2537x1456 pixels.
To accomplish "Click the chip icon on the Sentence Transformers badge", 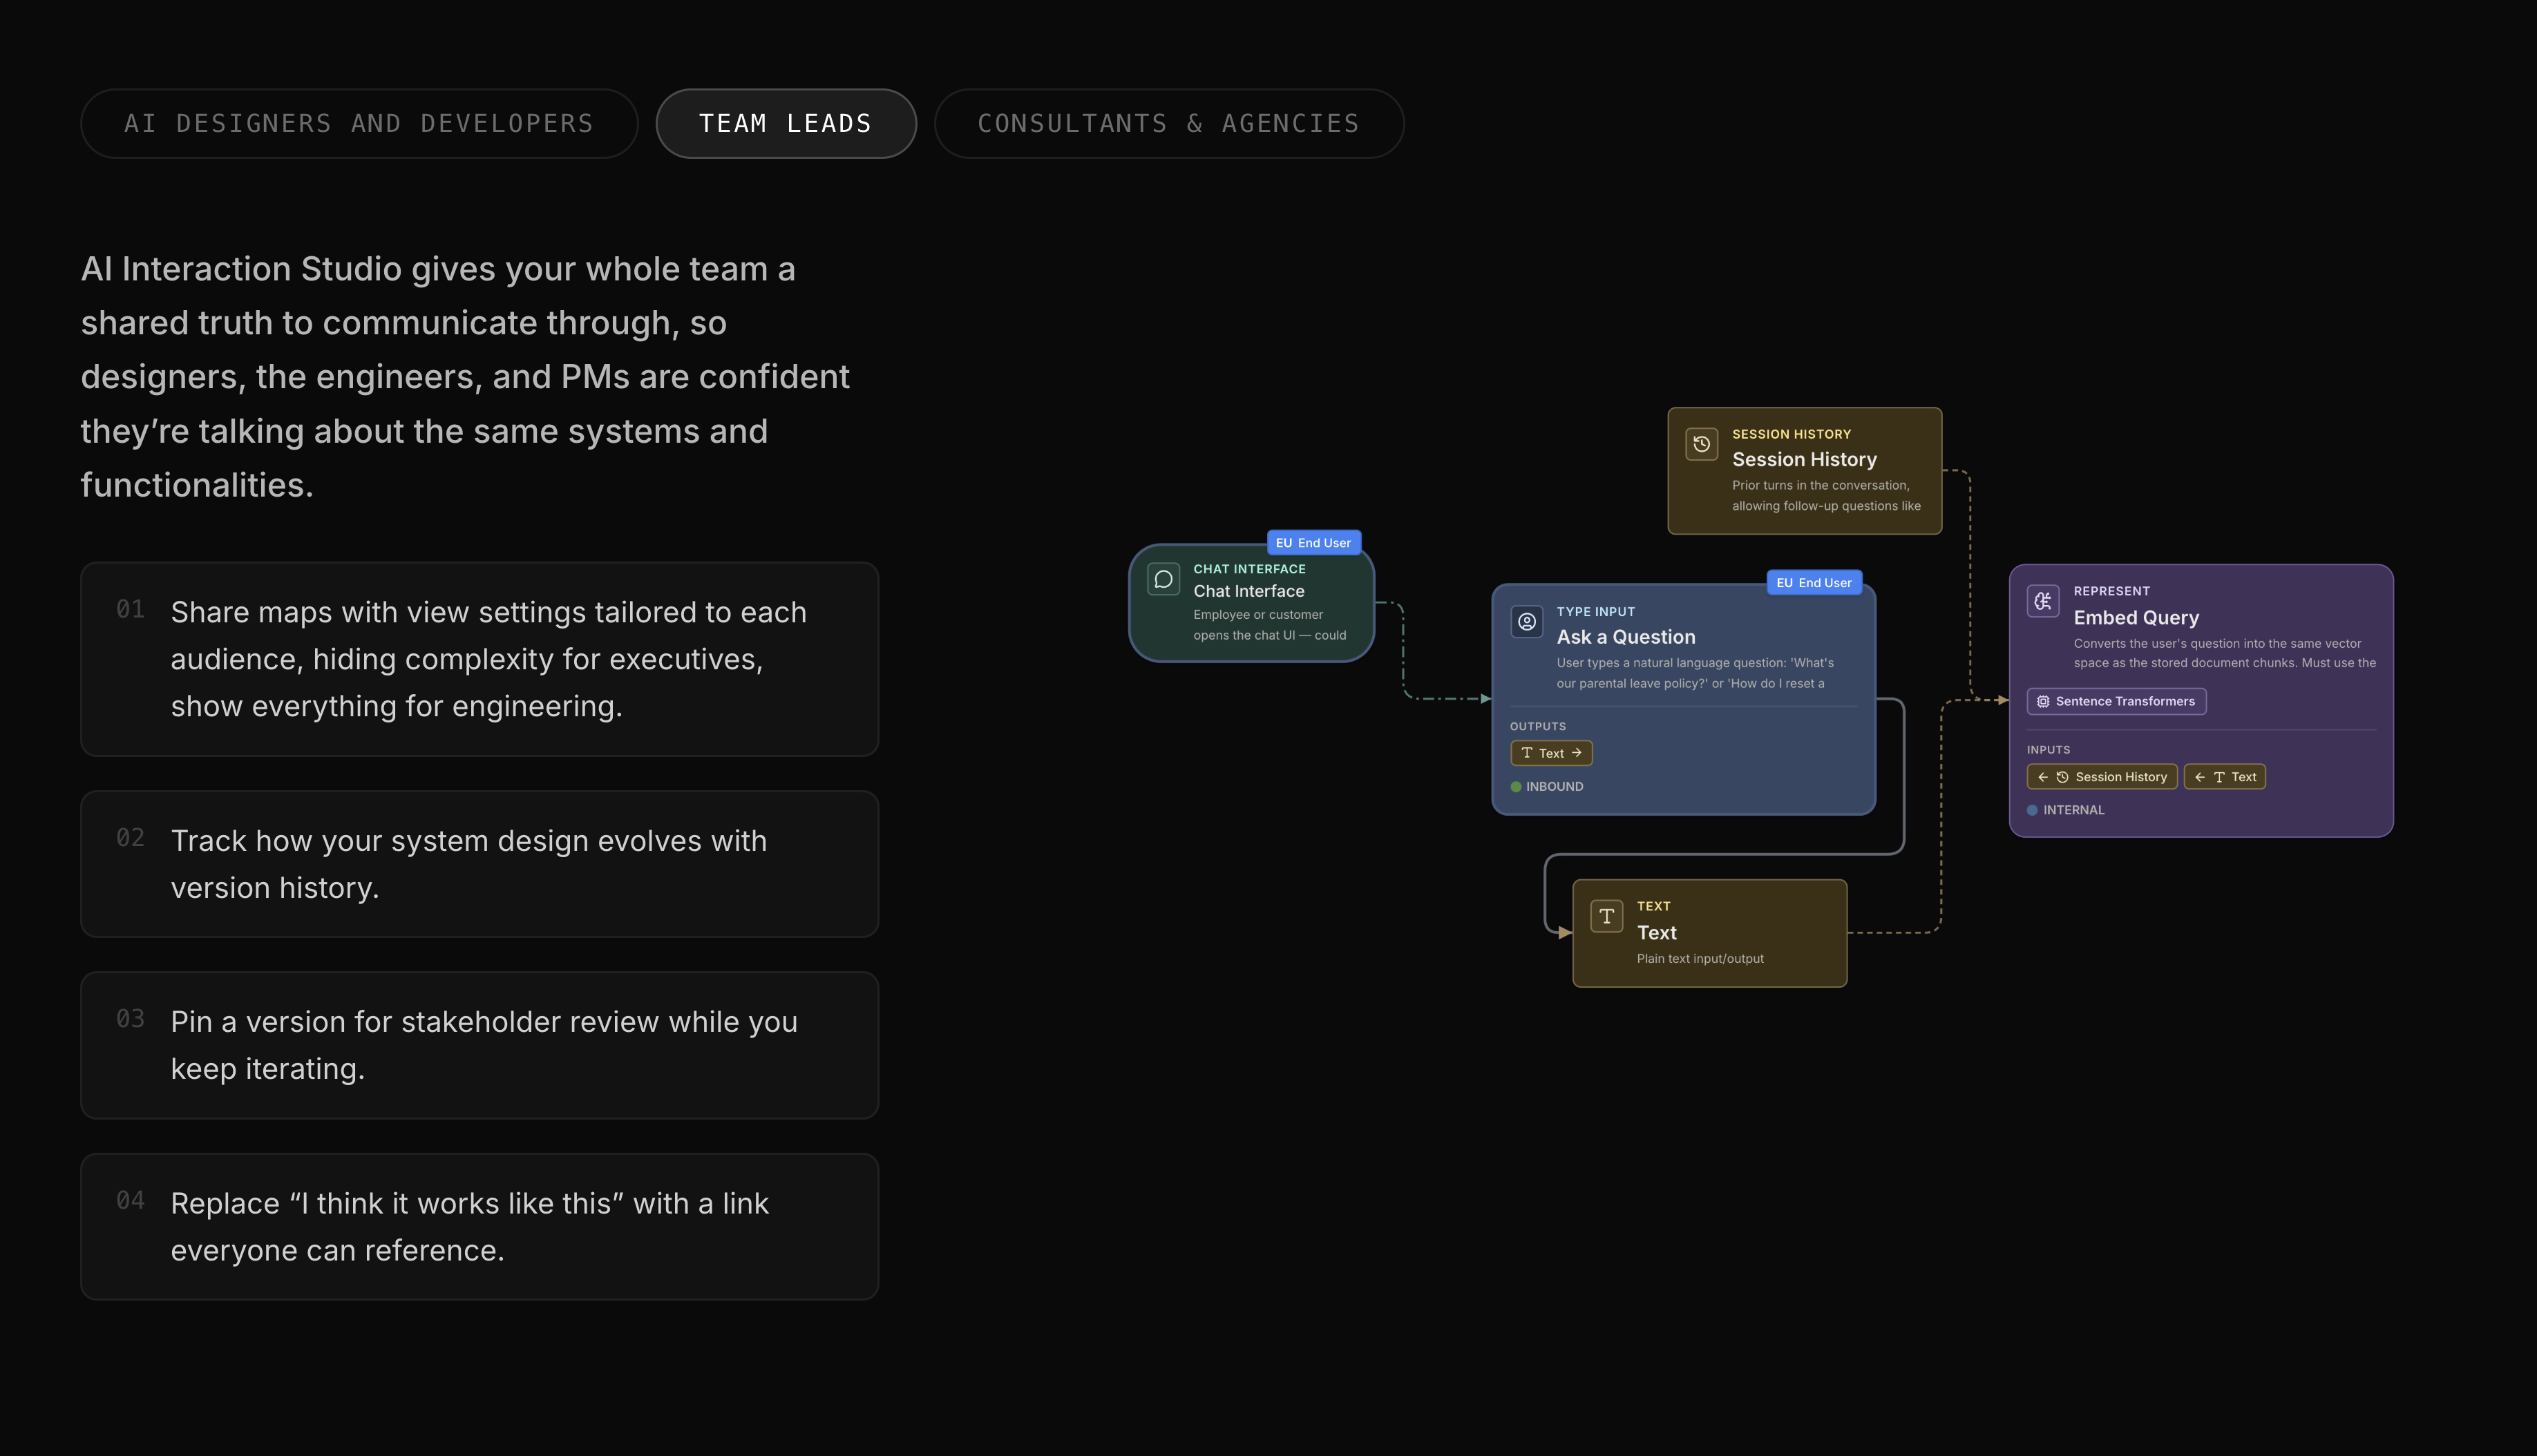I will [2043, 701].
